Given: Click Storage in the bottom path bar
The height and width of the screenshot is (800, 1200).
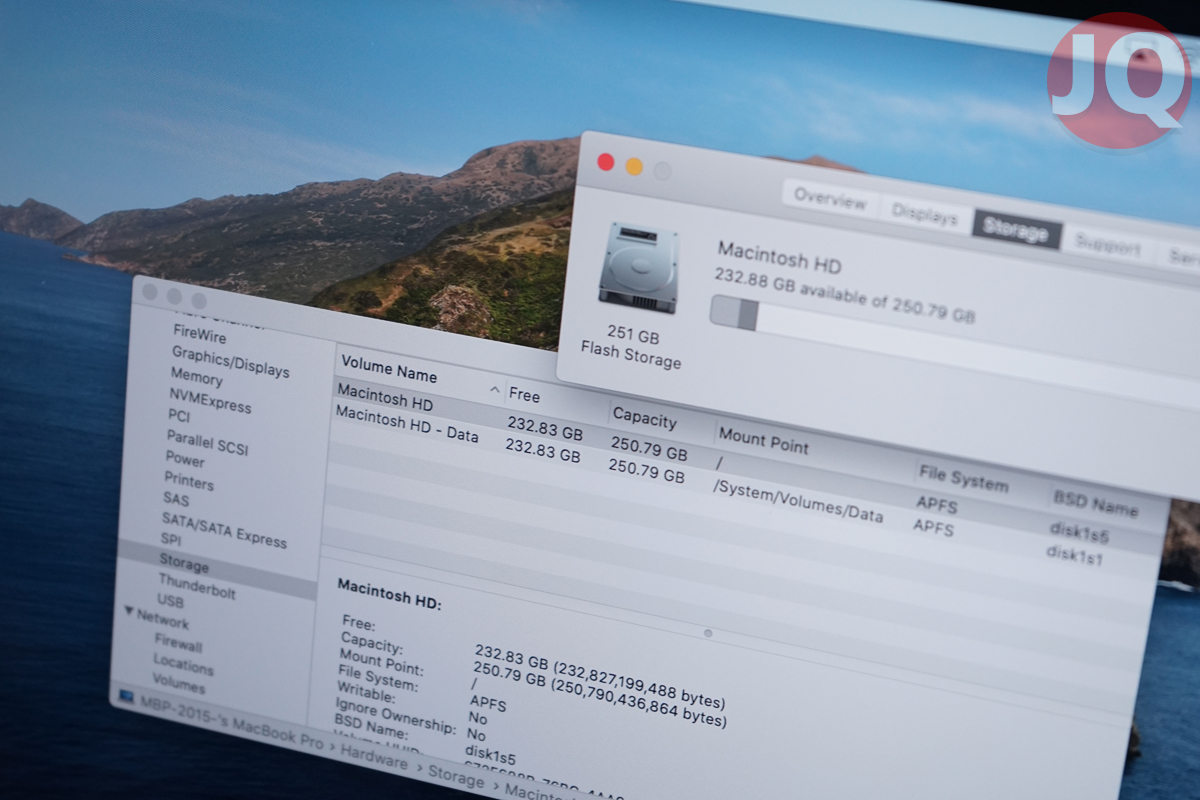Looking at the screenshot, I should [456, 775].
